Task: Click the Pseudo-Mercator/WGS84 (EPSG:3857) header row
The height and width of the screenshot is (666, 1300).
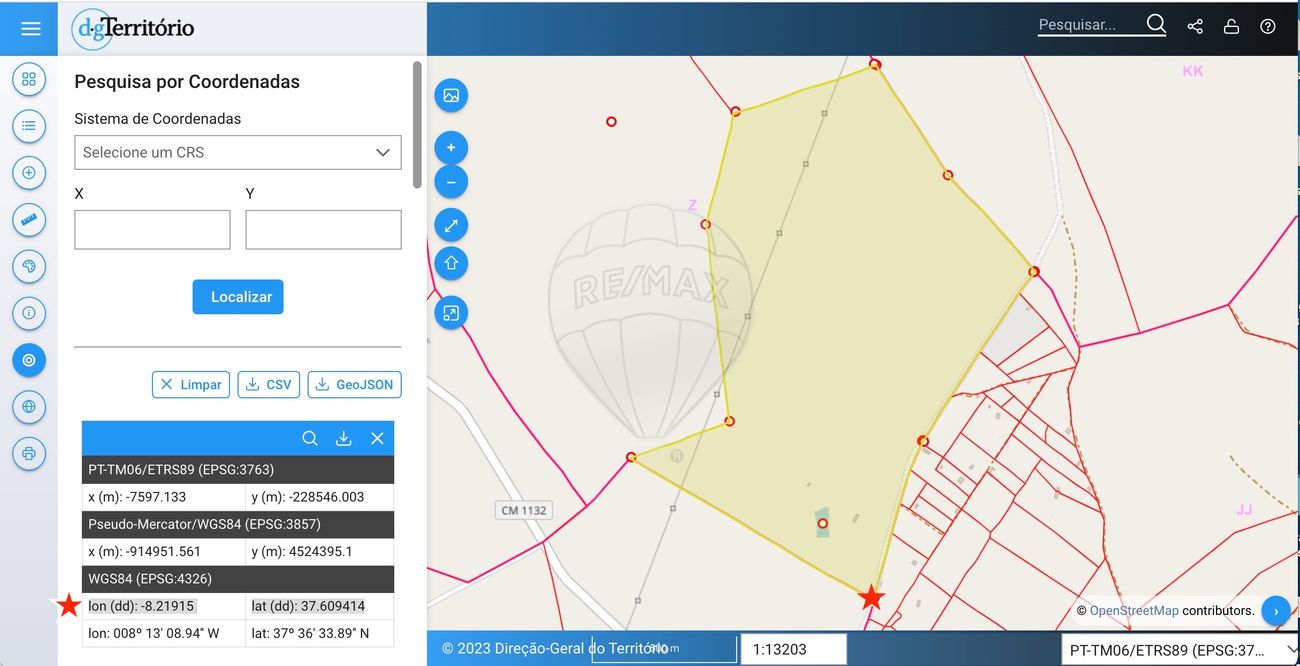Action: 238,524
